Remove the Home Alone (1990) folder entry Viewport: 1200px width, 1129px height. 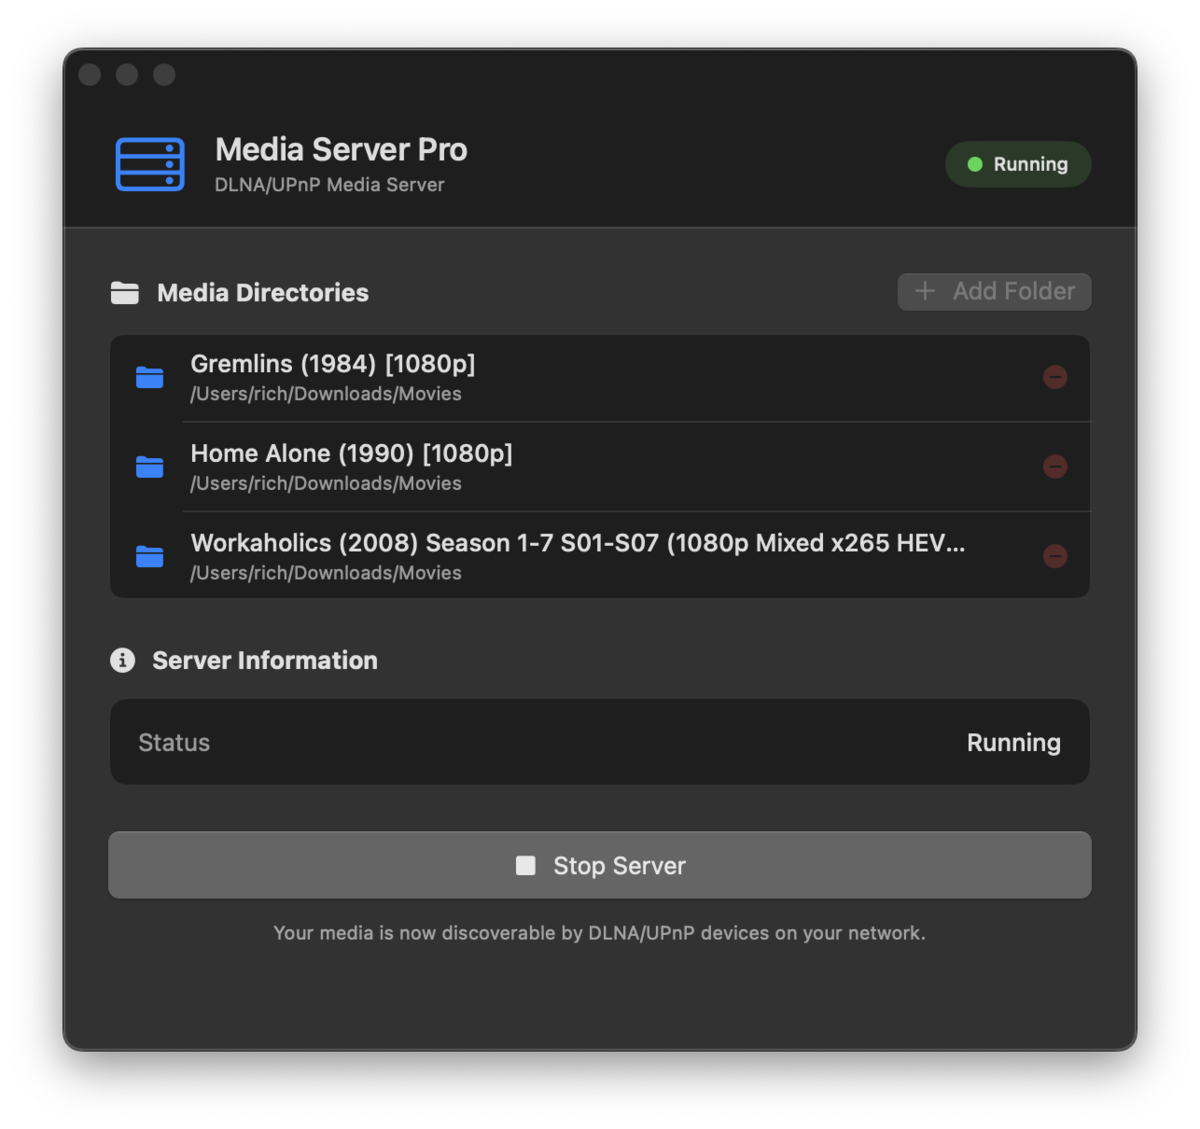1056,467
